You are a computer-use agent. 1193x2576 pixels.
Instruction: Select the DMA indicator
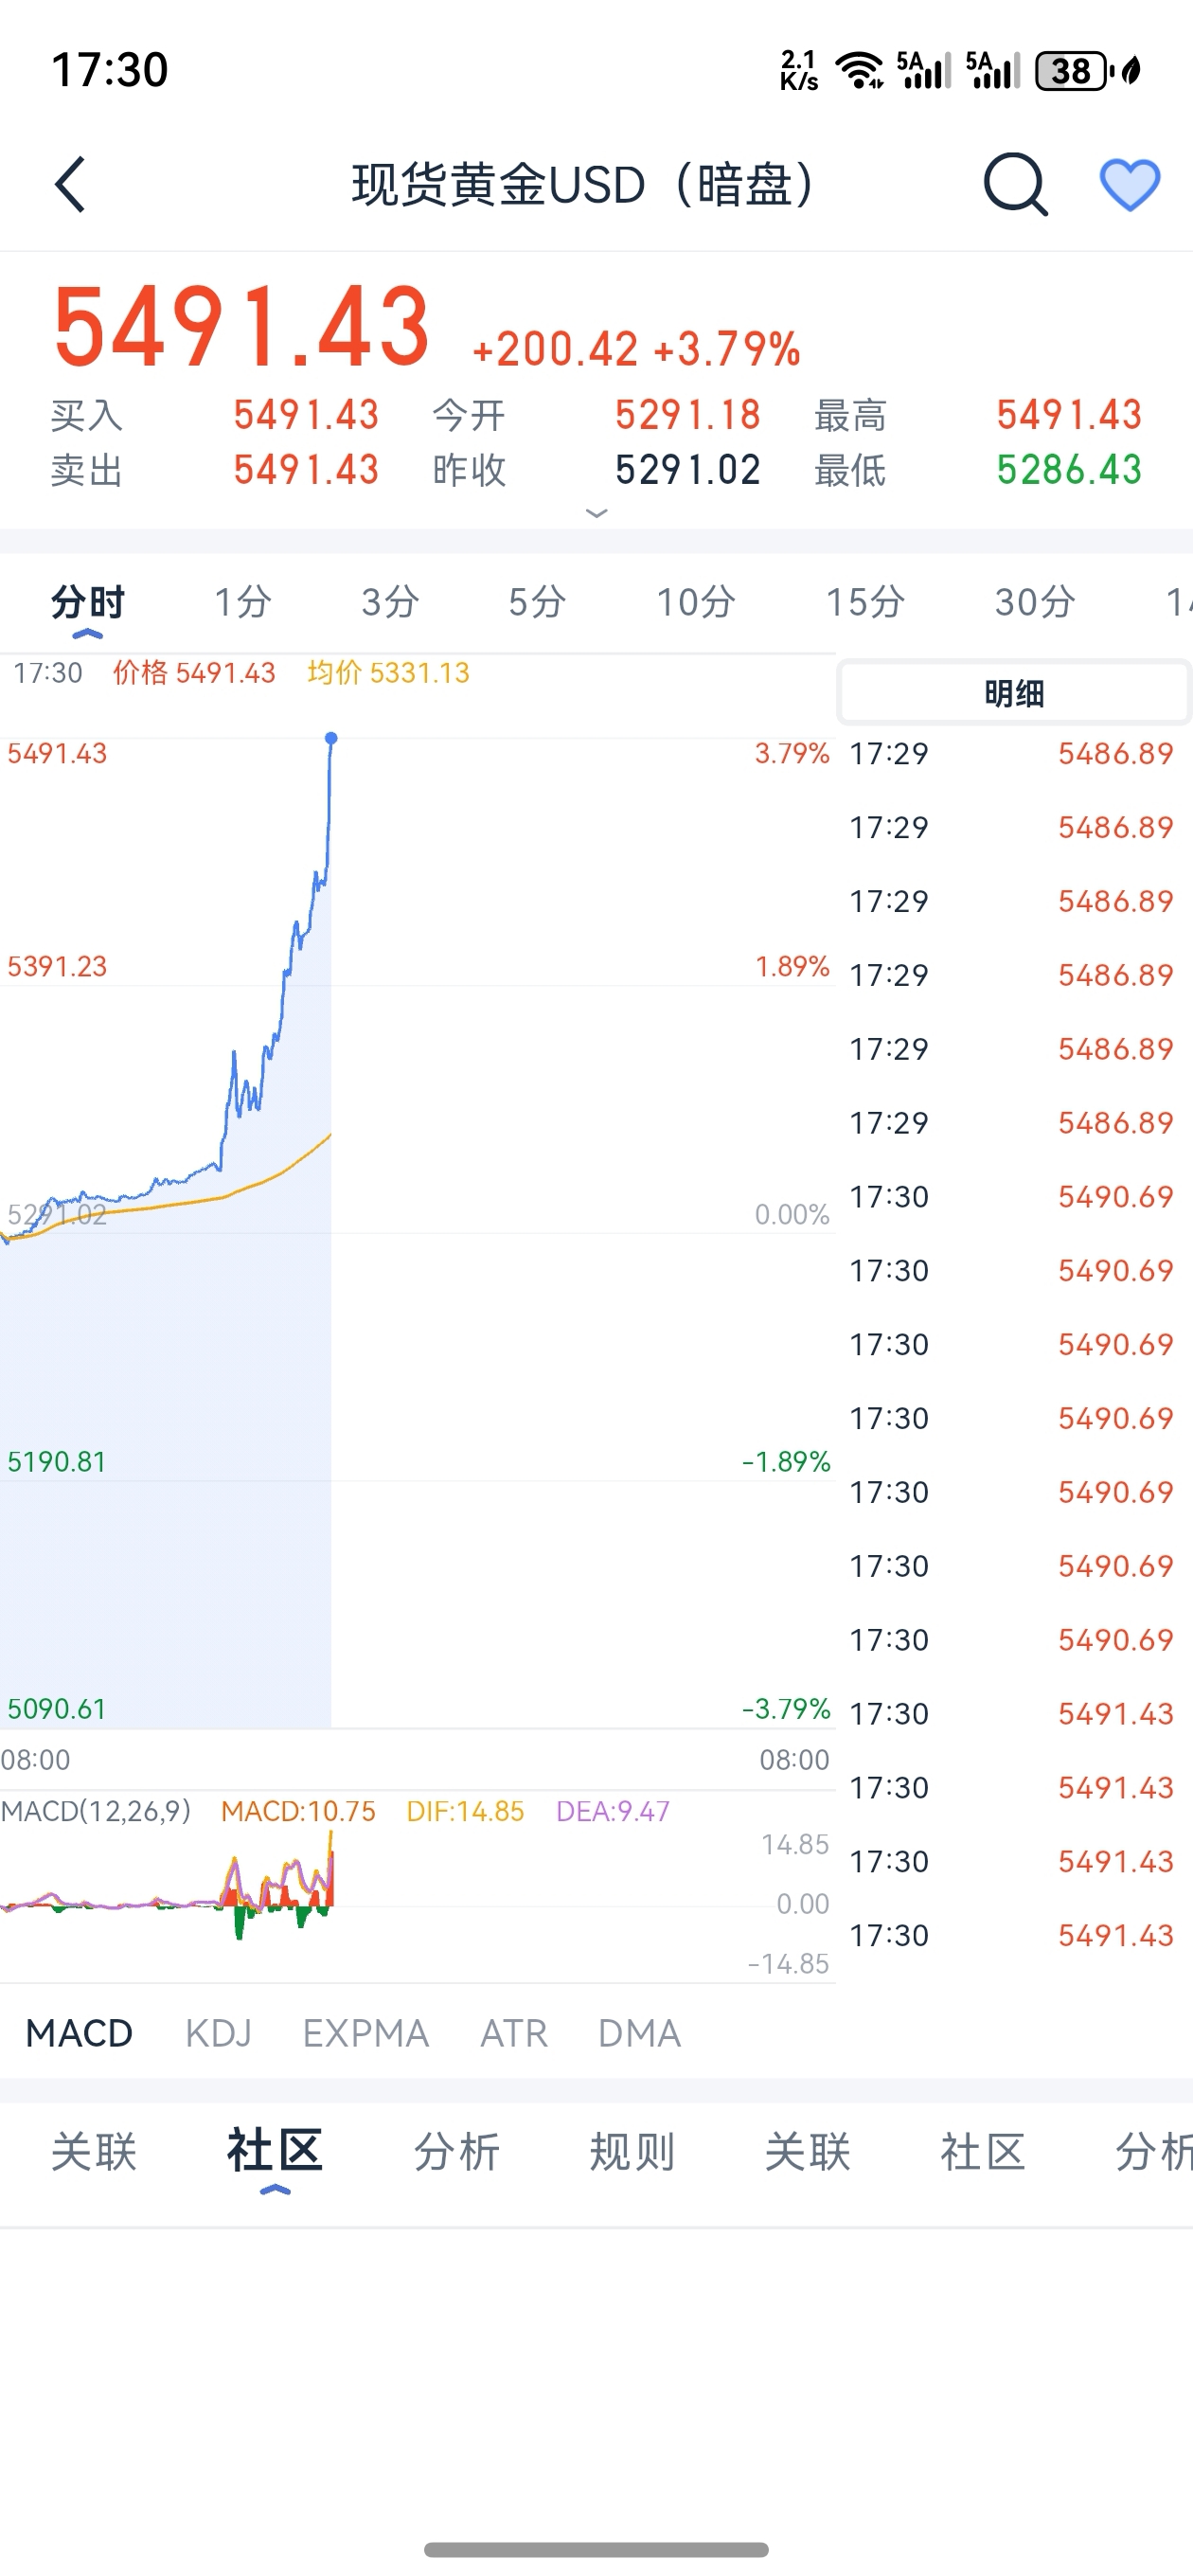point(639,2033)
